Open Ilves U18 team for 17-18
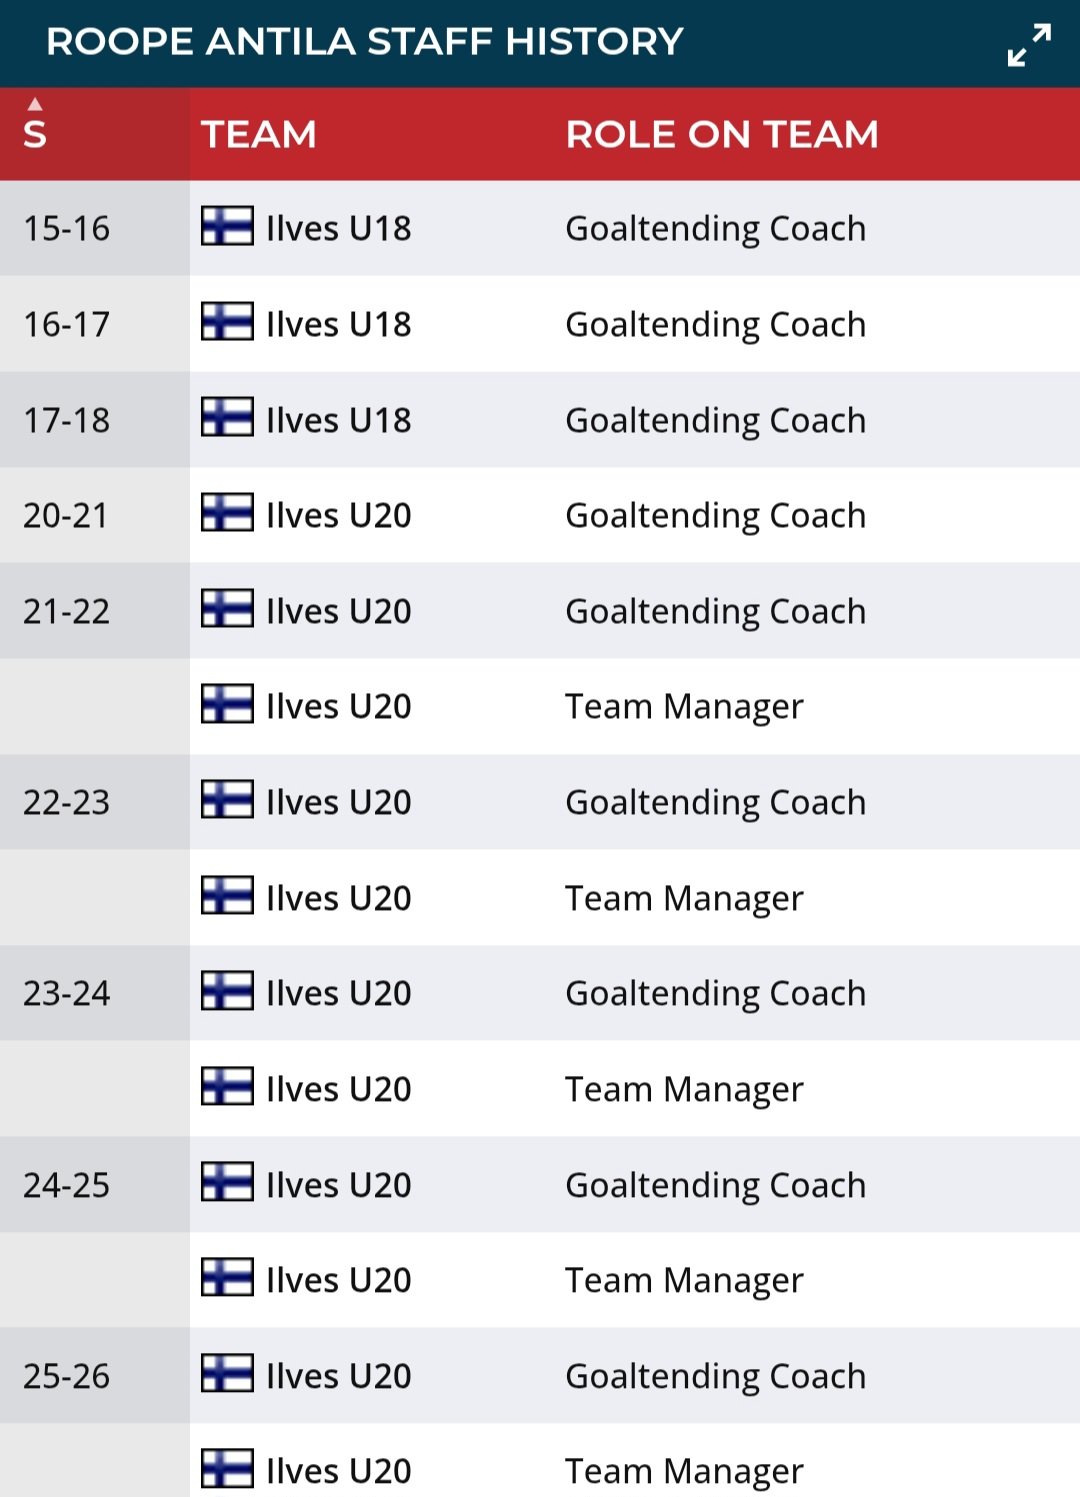The height and width of the screenshot is (1497, 1080). tap(339, 421)
